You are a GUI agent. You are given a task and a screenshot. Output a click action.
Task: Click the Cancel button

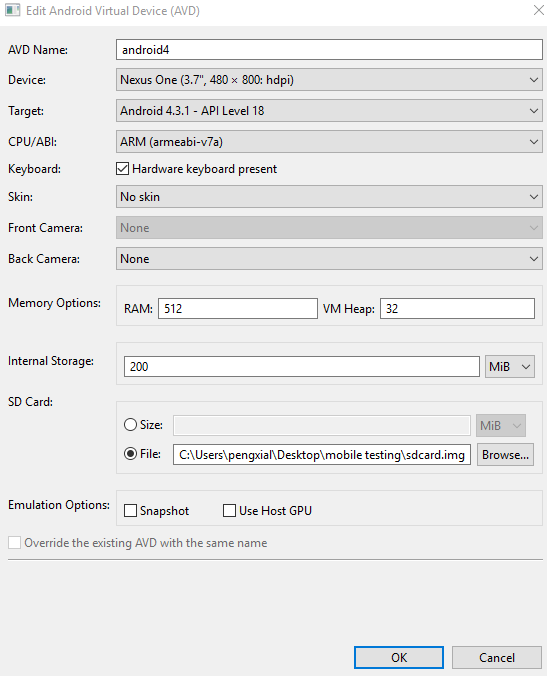tap(497, 657)
